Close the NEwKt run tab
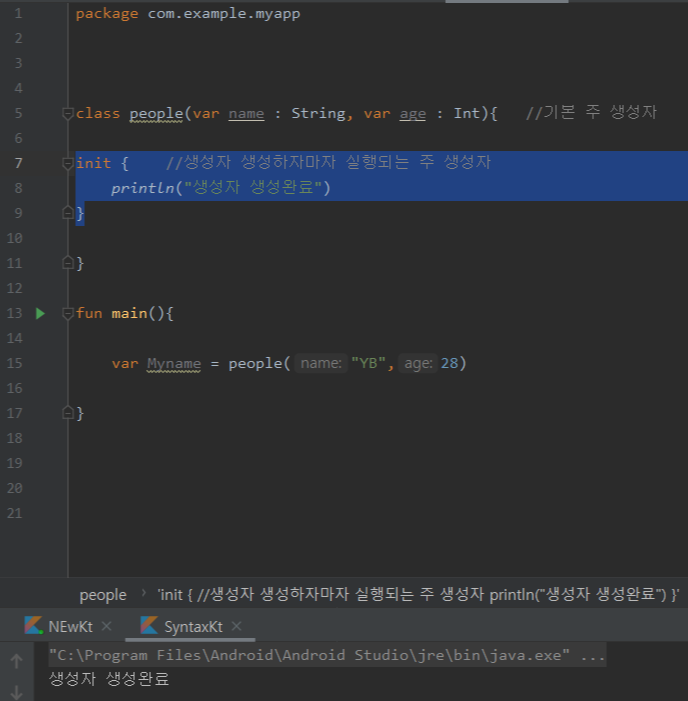The image size is (688, 701). pyautogui.click(x=106, y=626)
